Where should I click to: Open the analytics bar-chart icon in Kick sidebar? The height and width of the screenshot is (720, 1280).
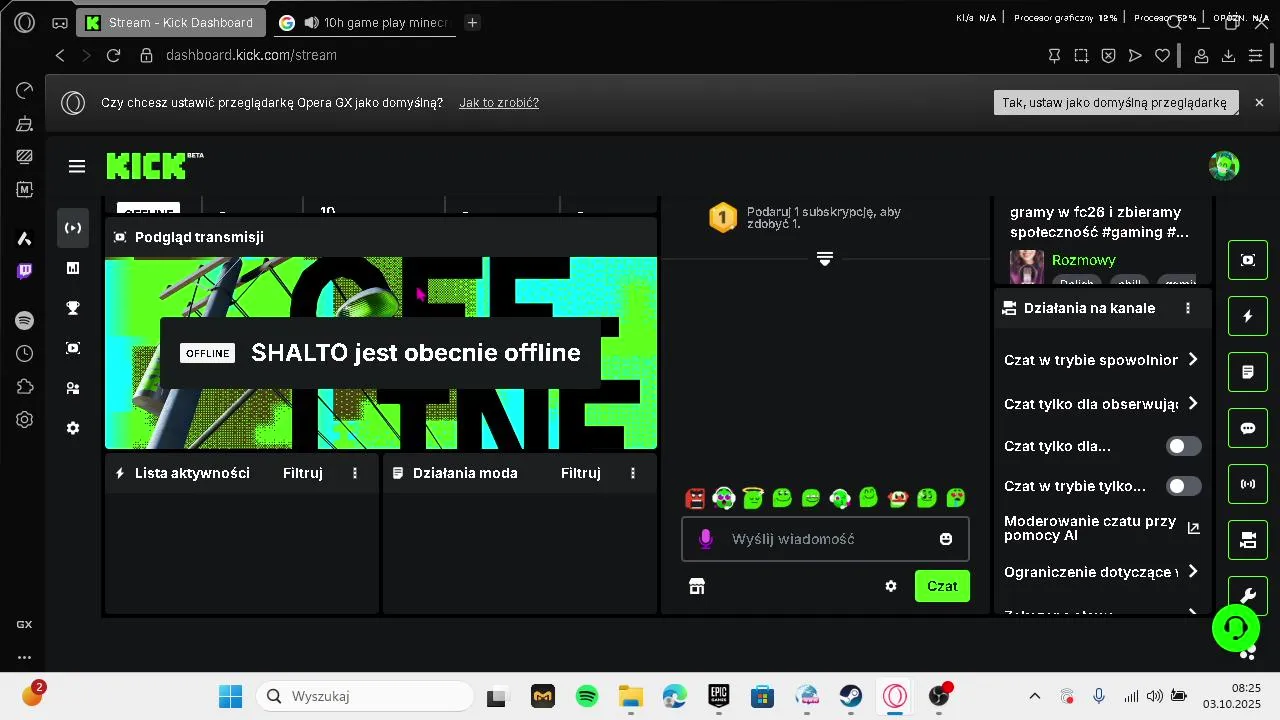coord(73,268)
